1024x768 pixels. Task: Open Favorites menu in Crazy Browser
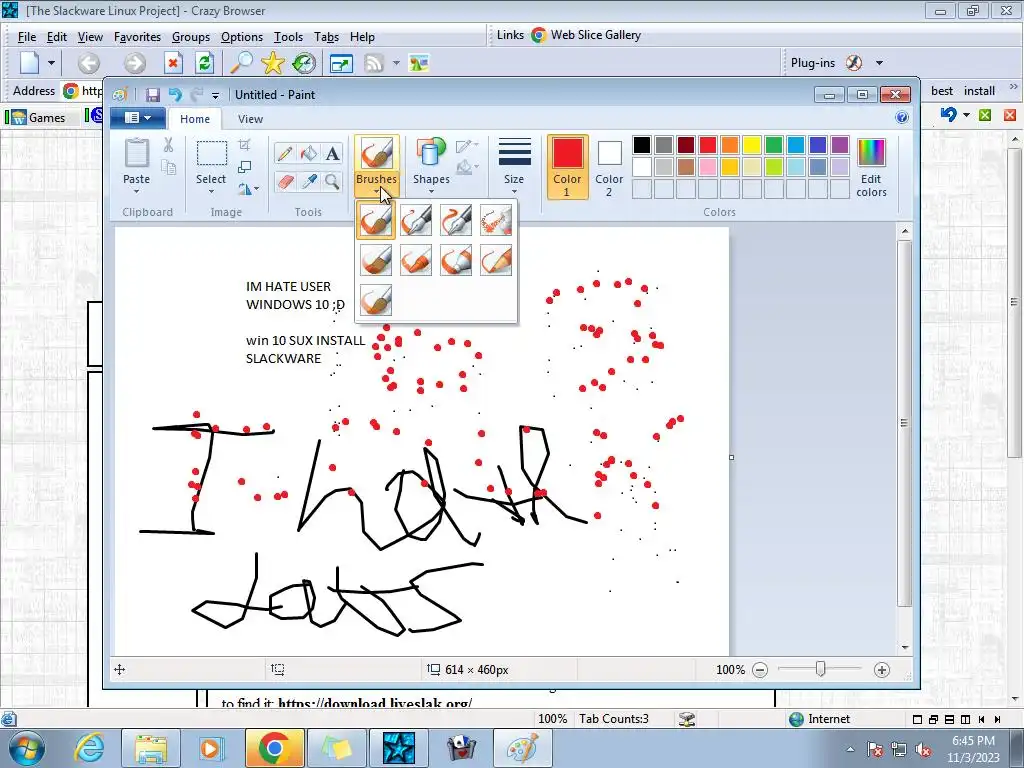pyautogui.click(x=137, y=37)
